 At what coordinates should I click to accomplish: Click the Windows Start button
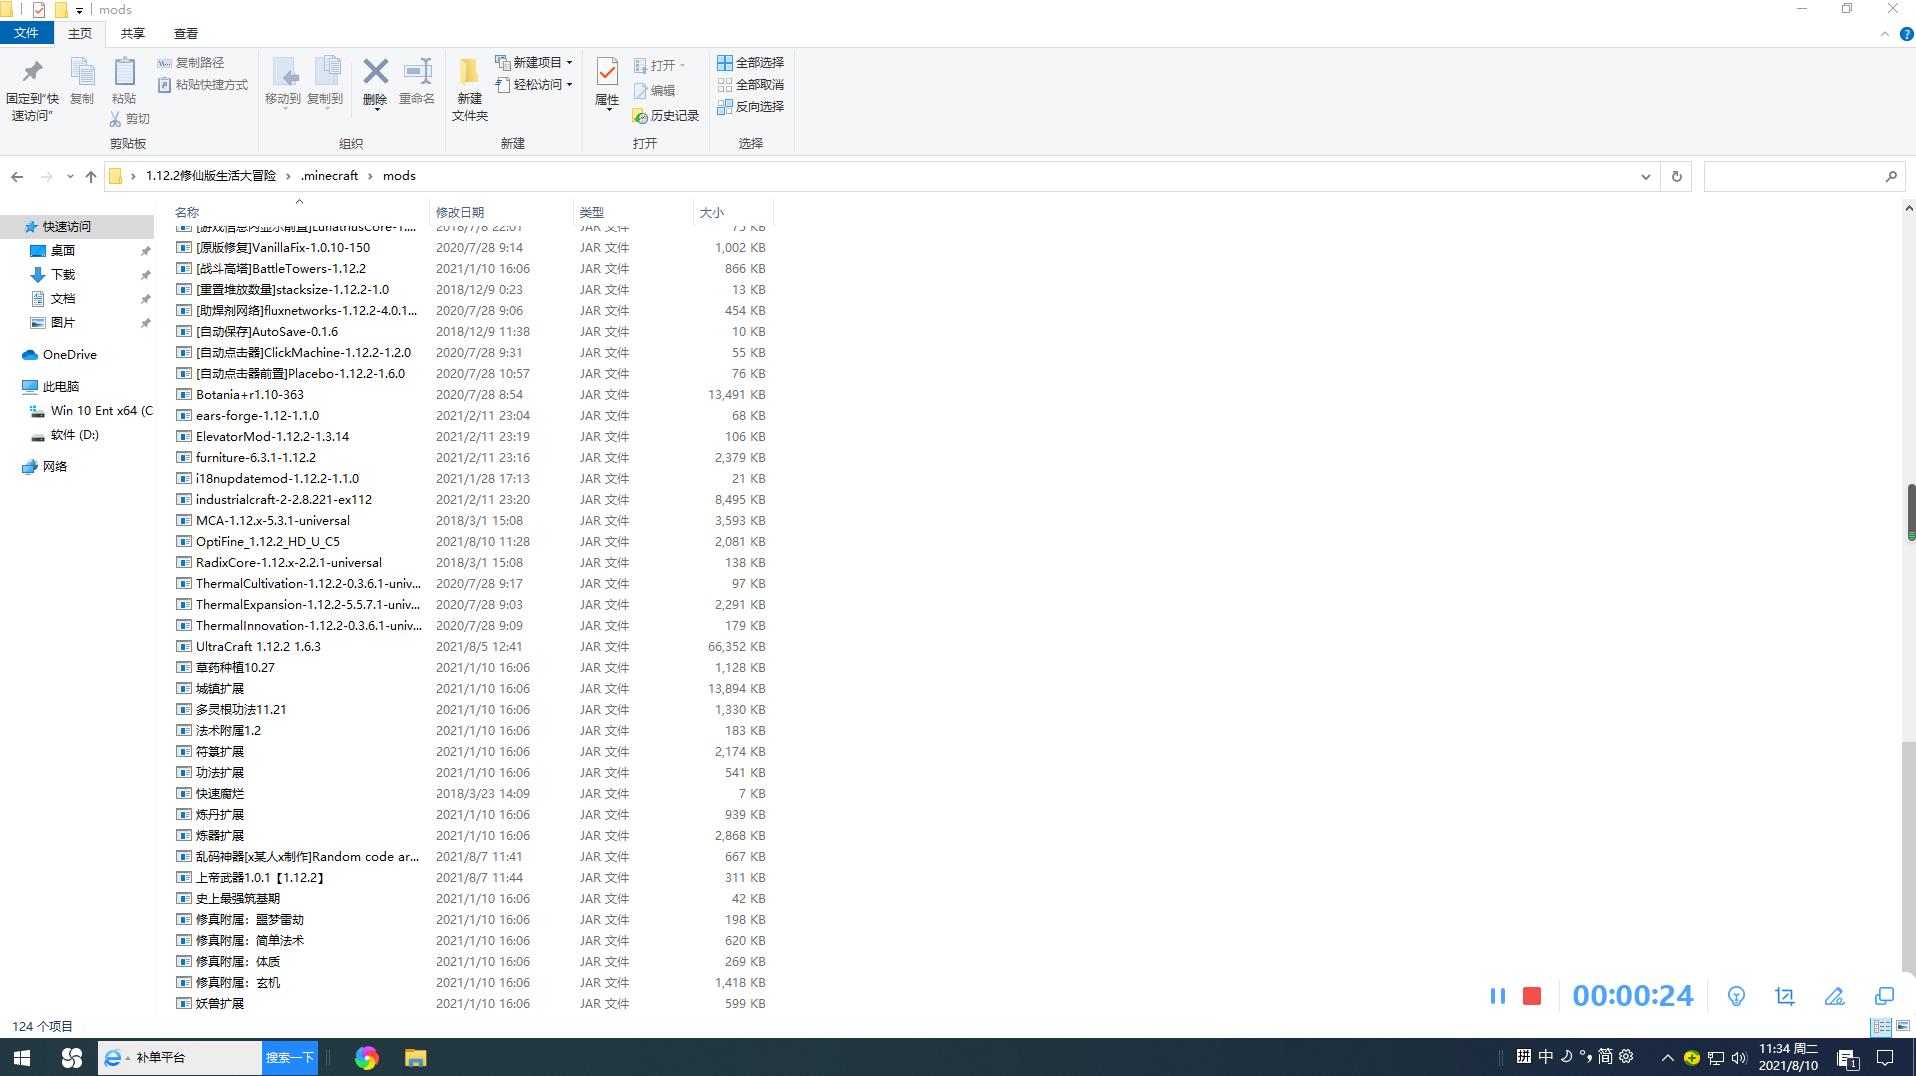click(21, 1057)
